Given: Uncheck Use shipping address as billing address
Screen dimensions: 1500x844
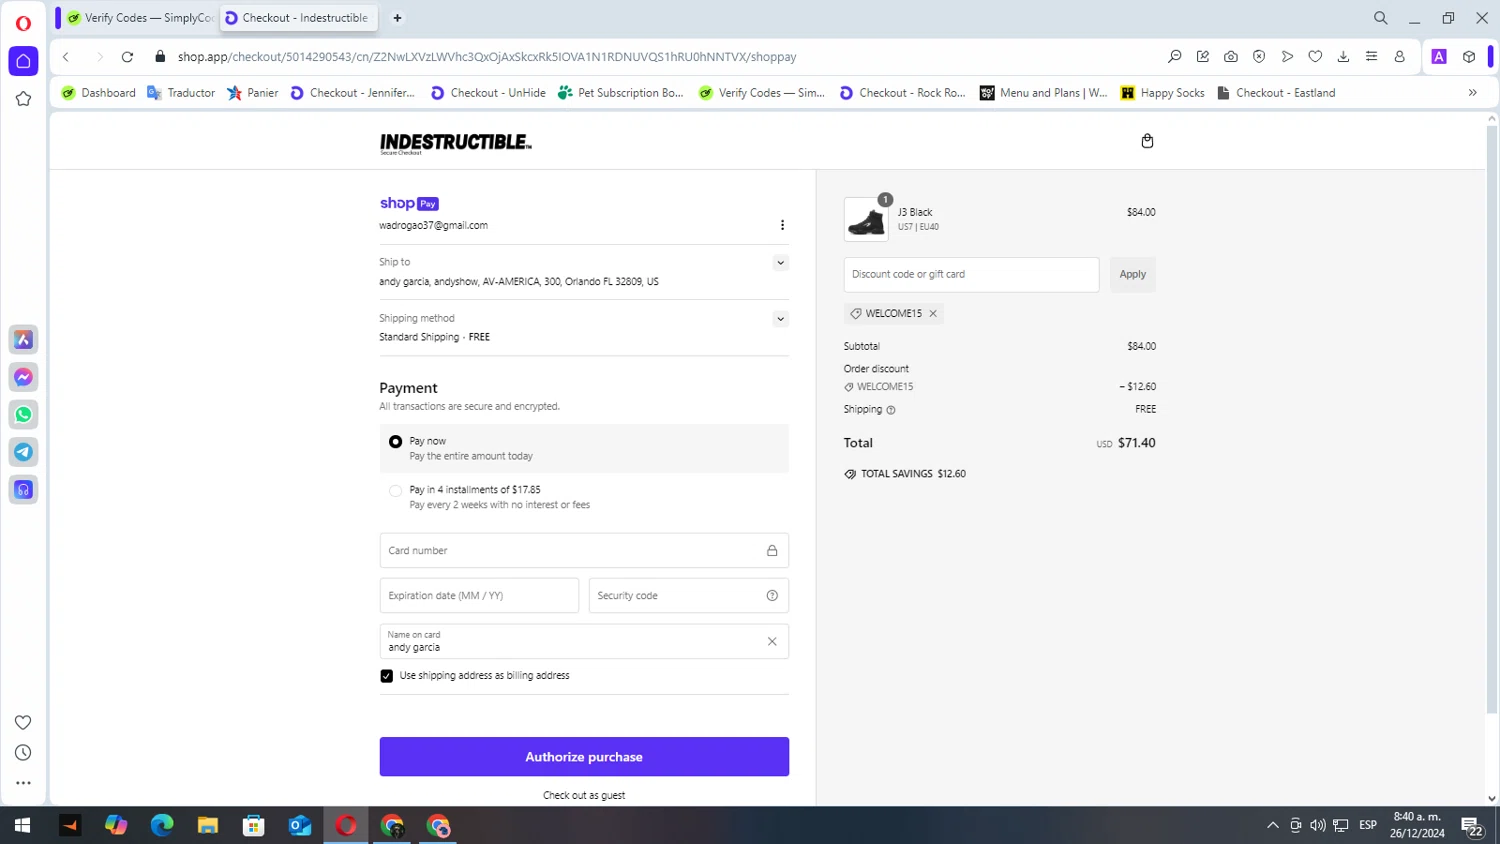Looking at the screenshot, I should [387, 676].
